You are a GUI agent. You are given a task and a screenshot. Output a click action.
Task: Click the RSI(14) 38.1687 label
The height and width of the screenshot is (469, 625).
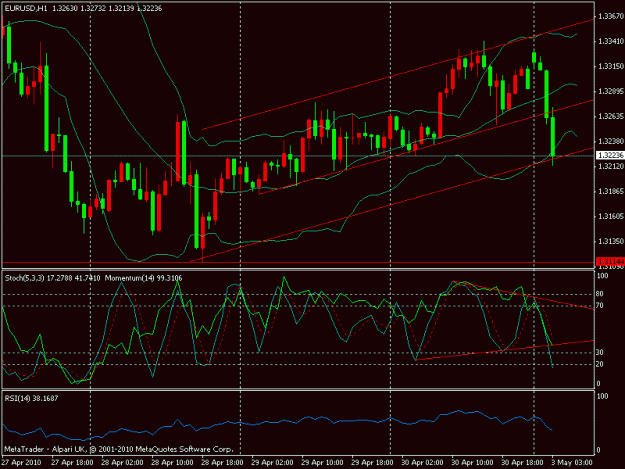click(x=31, y=398)
